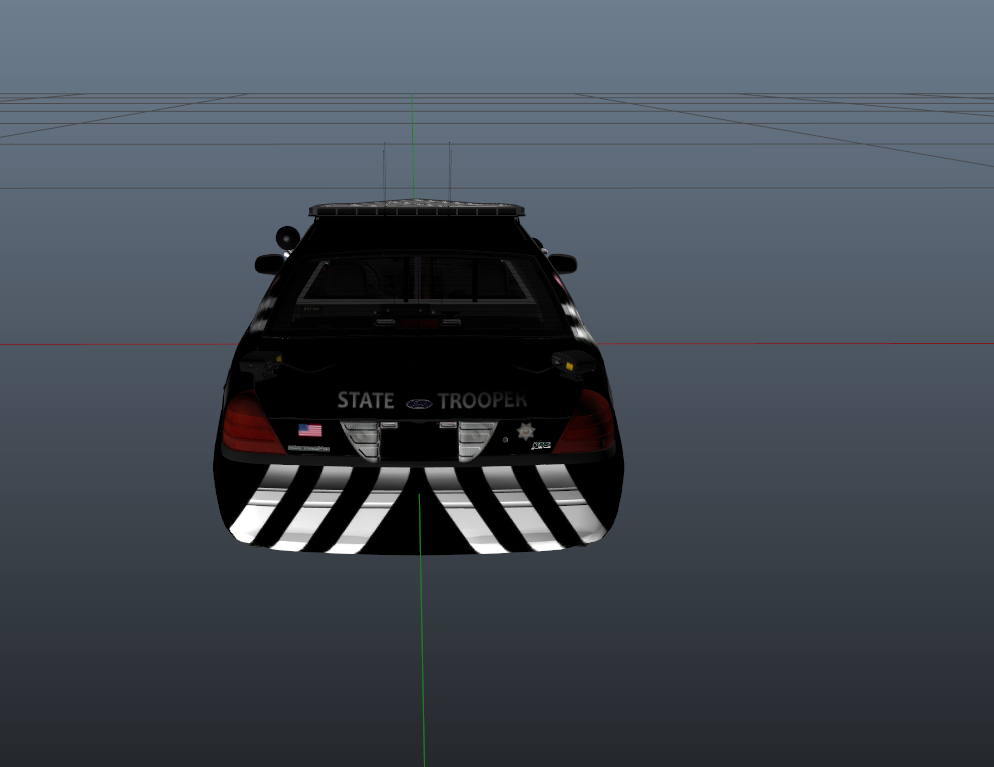The image size is (994, 767).
Task: Click the TROOPER lettering on the trunk
Action: (x=483, y=401)
